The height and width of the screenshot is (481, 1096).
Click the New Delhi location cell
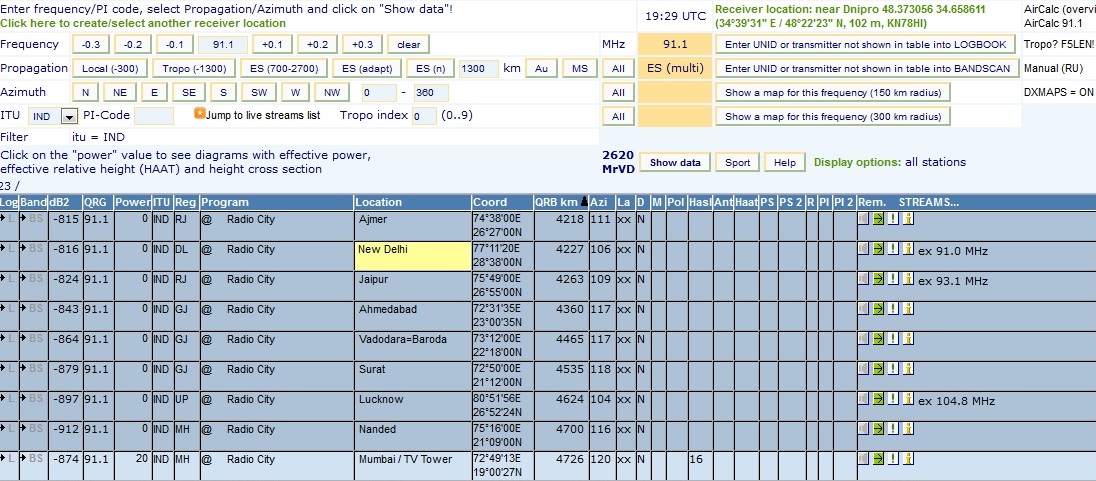pyautogui.click(x=412, y=256)
